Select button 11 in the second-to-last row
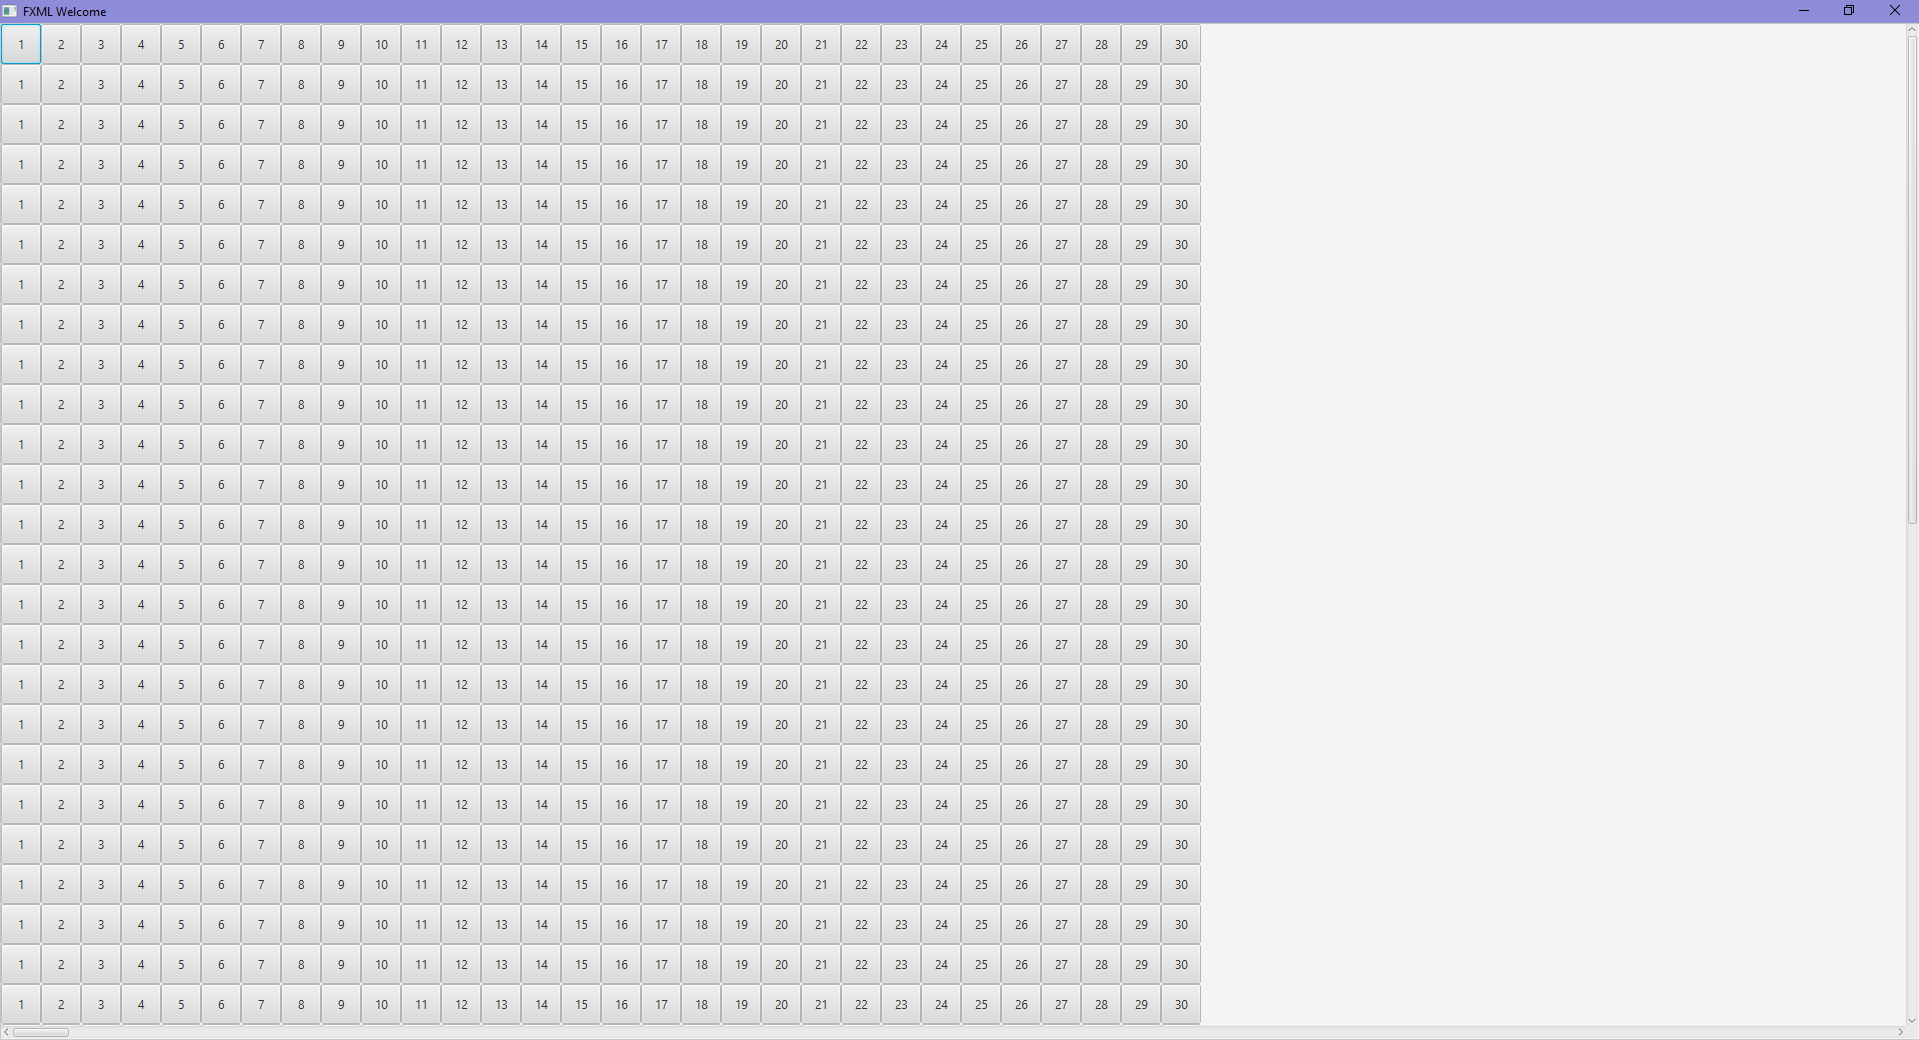The height and width of the screenshot is (1040, 1919). pyautogui.click(x=421, y=964)
